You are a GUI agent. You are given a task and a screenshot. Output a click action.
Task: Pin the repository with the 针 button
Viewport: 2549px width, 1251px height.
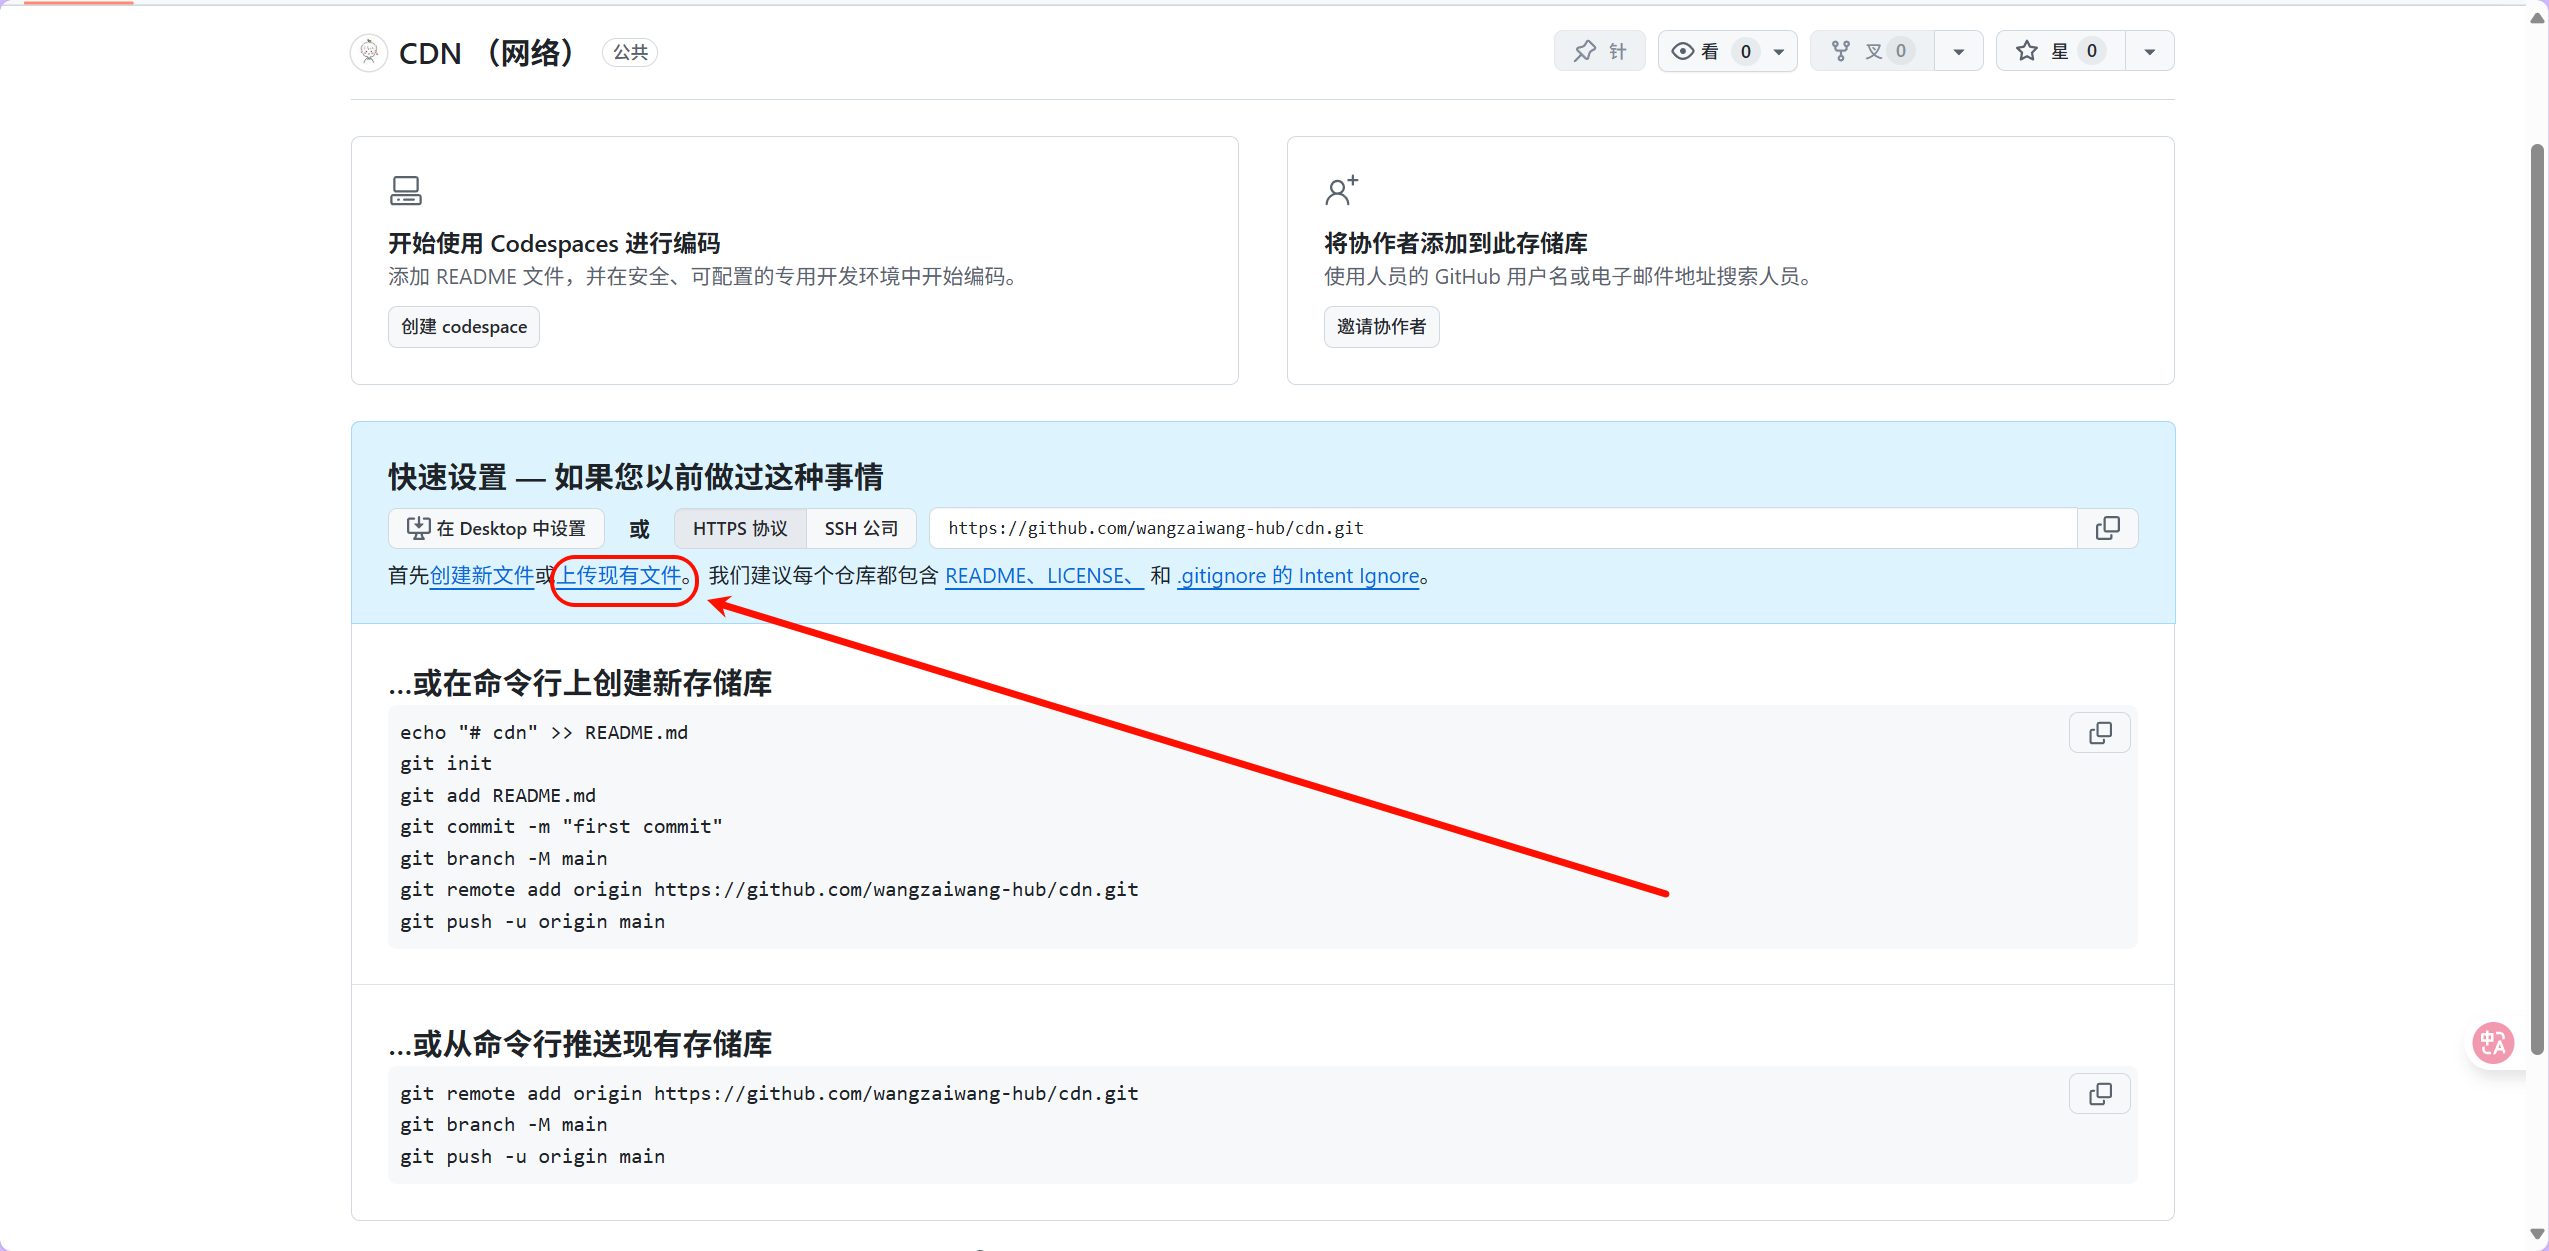(1599, 51)
